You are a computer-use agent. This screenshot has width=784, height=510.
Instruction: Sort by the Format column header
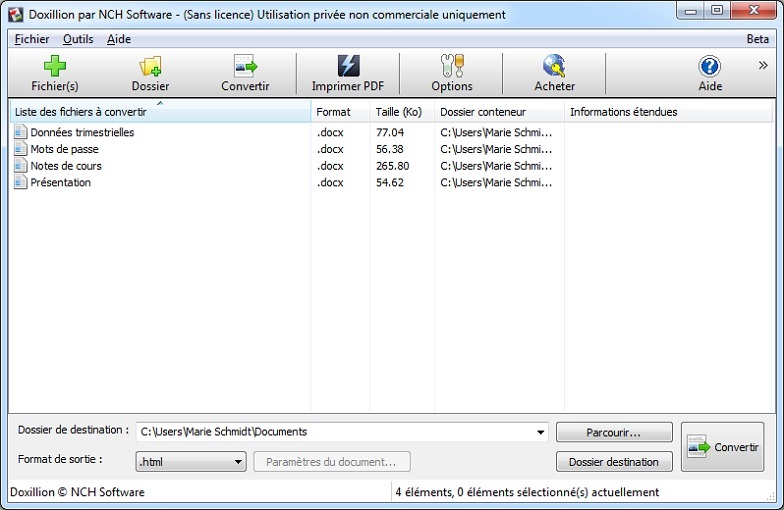(x=340, y=112)
